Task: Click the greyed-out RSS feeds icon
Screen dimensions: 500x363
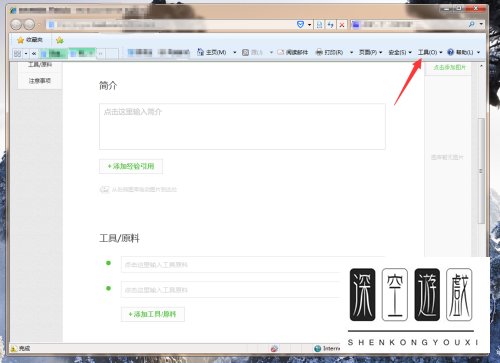Action: 245,52
